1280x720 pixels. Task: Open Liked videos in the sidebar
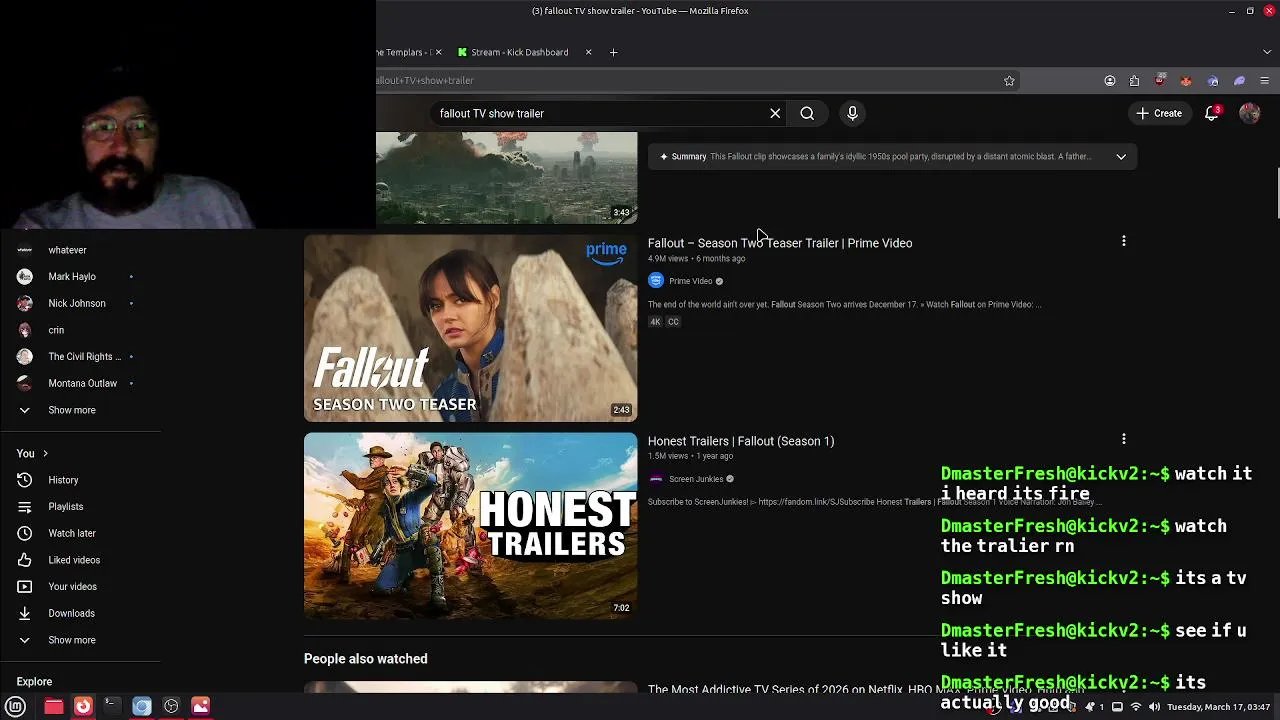coord(74,560)
